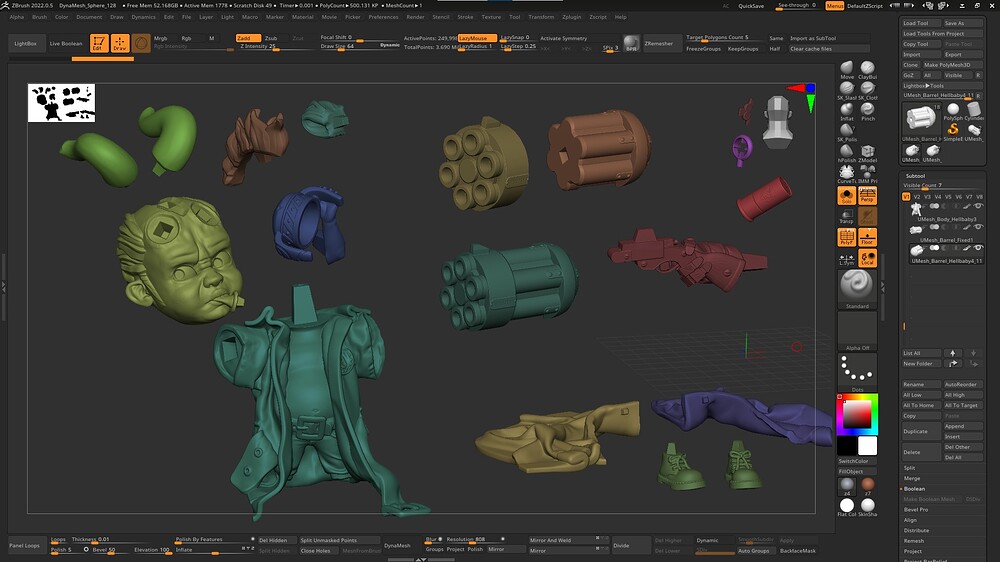Toggle Local rotation mode
The height and width of the screenshot is (562, 1000).
click(x=867, y=258)
